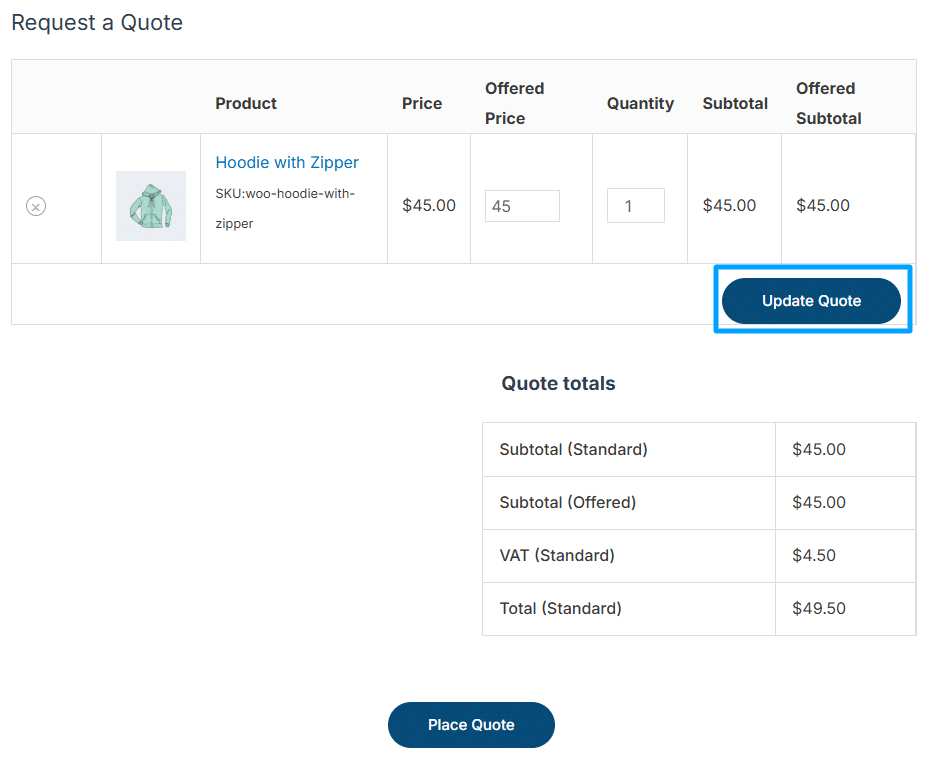
Task: Click the Subtotal (Standard) row label
Action: click(574, 449)
